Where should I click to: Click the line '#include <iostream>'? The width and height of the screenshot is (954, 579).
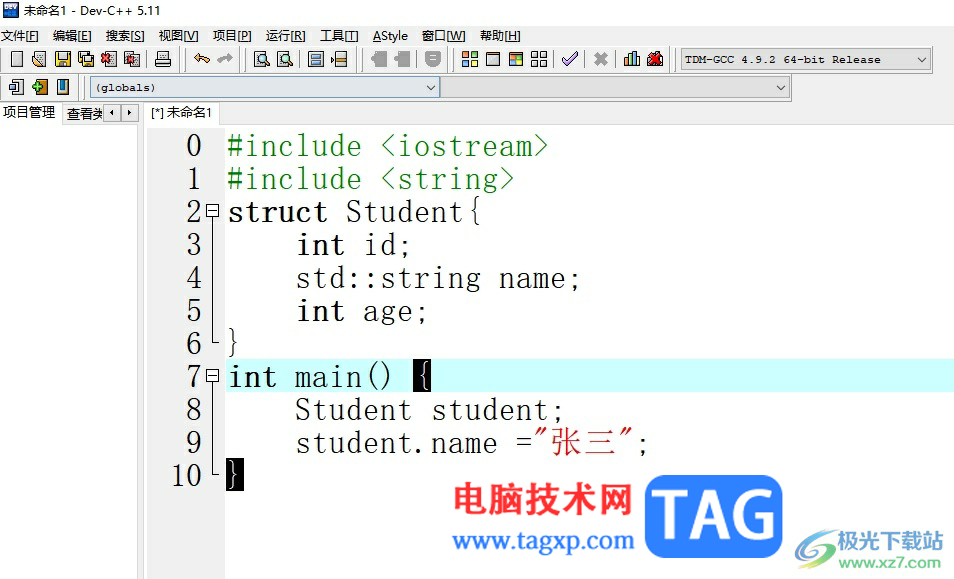tap(388, 146)
